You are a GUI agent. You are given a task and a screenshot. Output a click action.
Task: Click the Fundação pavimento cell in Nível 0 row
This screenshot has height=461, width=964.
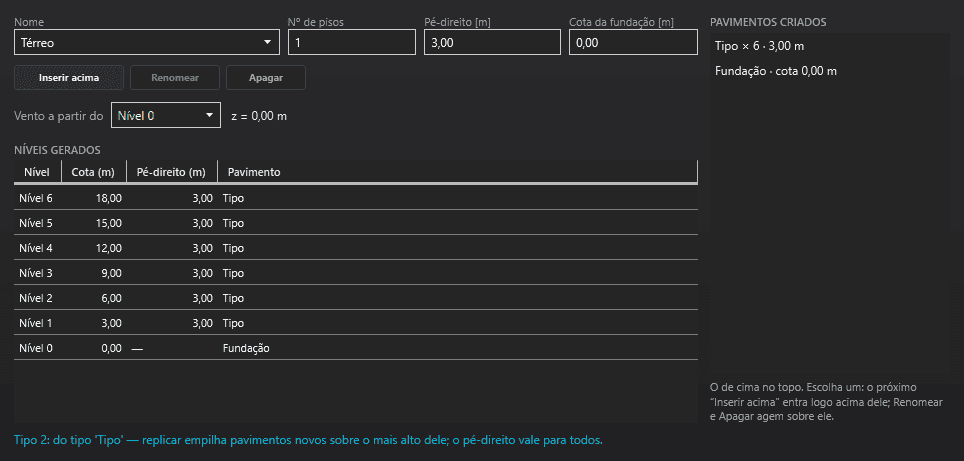coord(246,349)
